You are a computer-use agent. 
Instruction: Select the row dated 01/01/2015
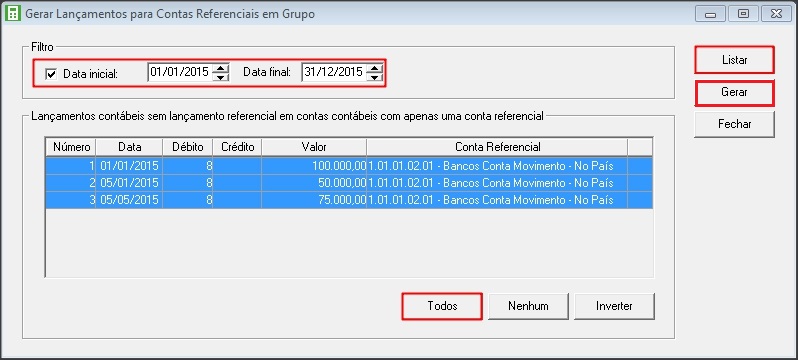point(349,166)
